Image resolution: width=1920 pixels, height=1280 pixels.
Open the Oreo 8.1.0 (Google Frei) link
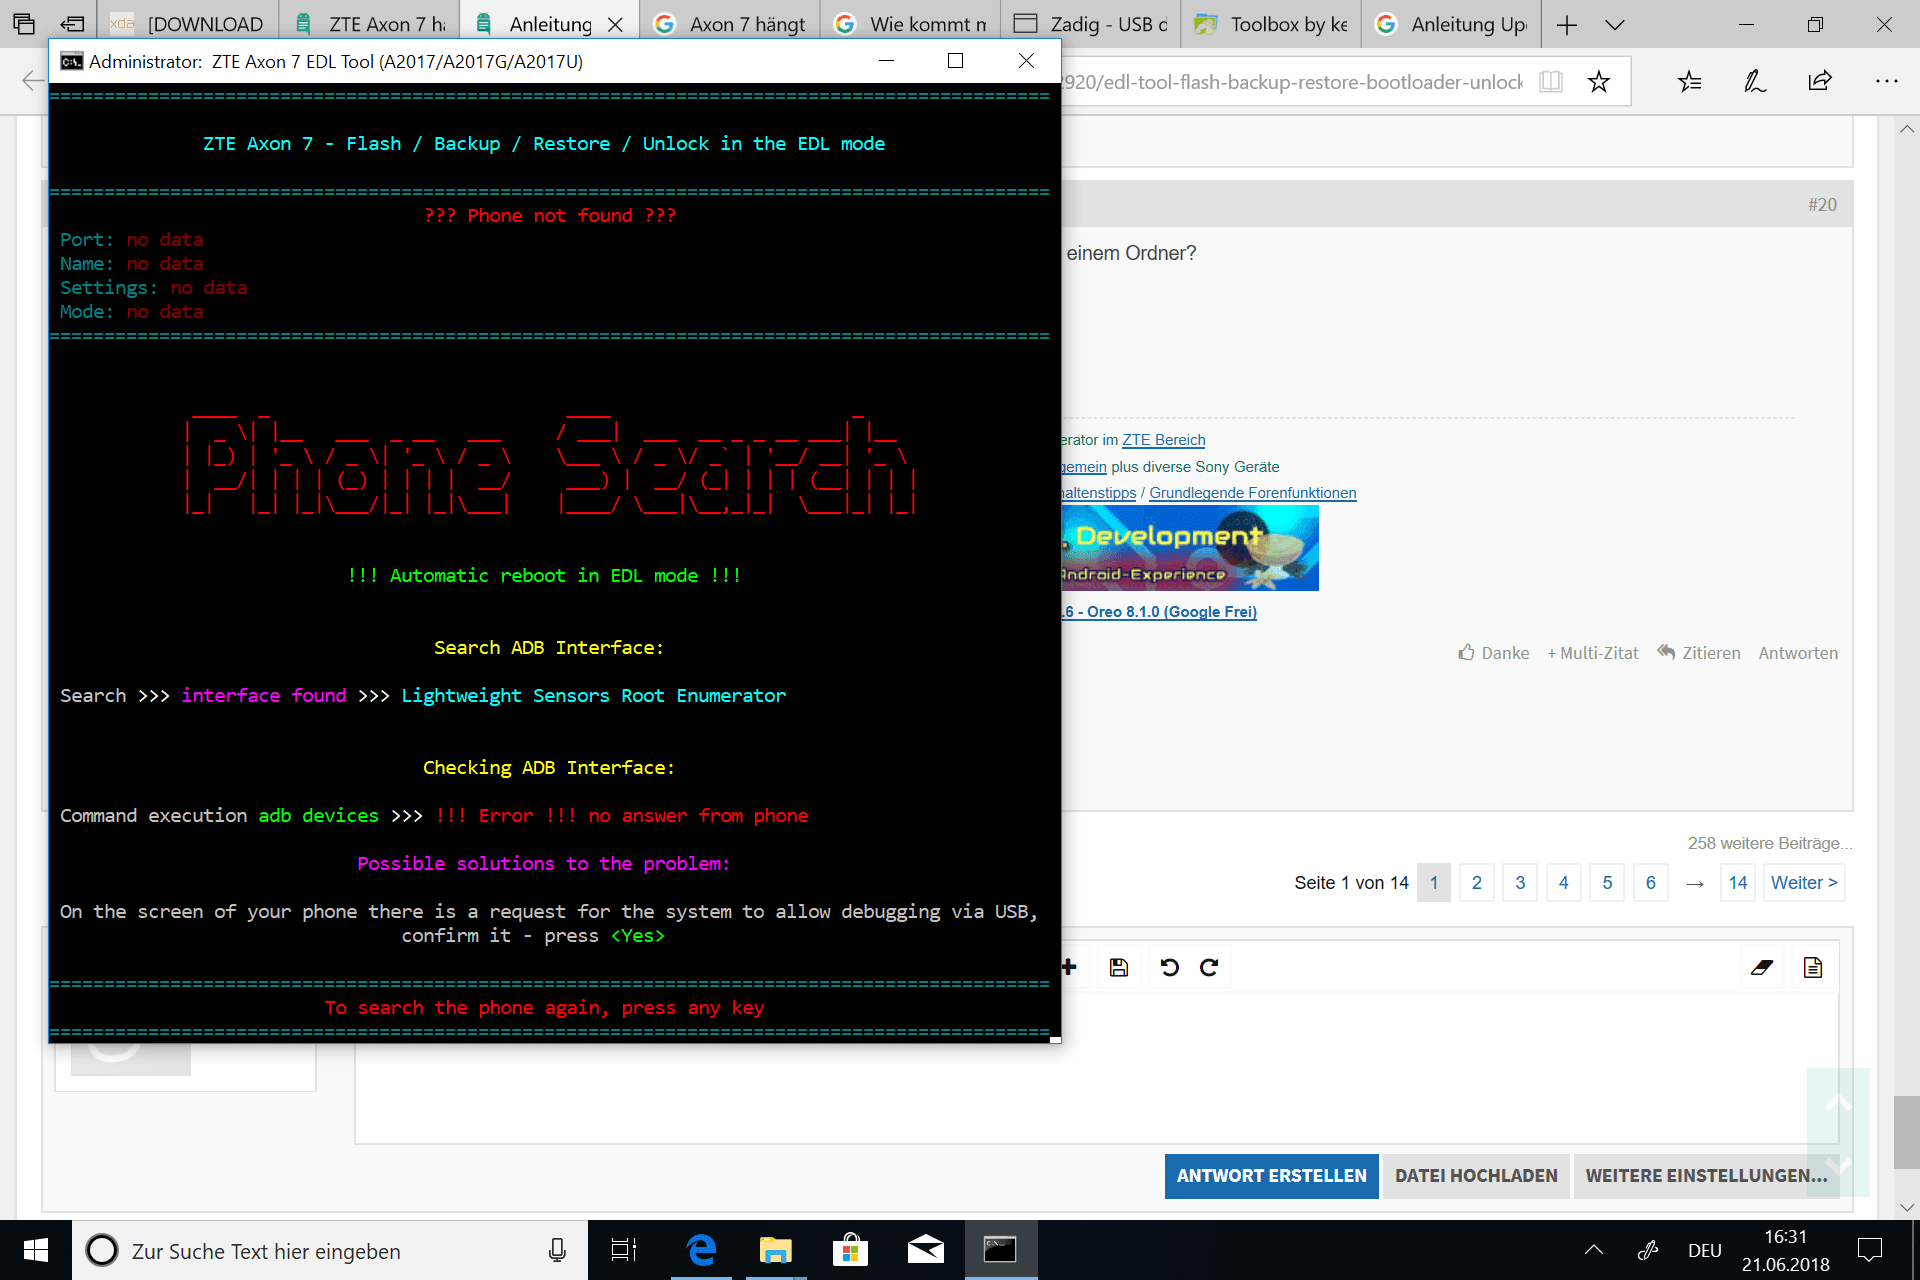[1160, 612]
